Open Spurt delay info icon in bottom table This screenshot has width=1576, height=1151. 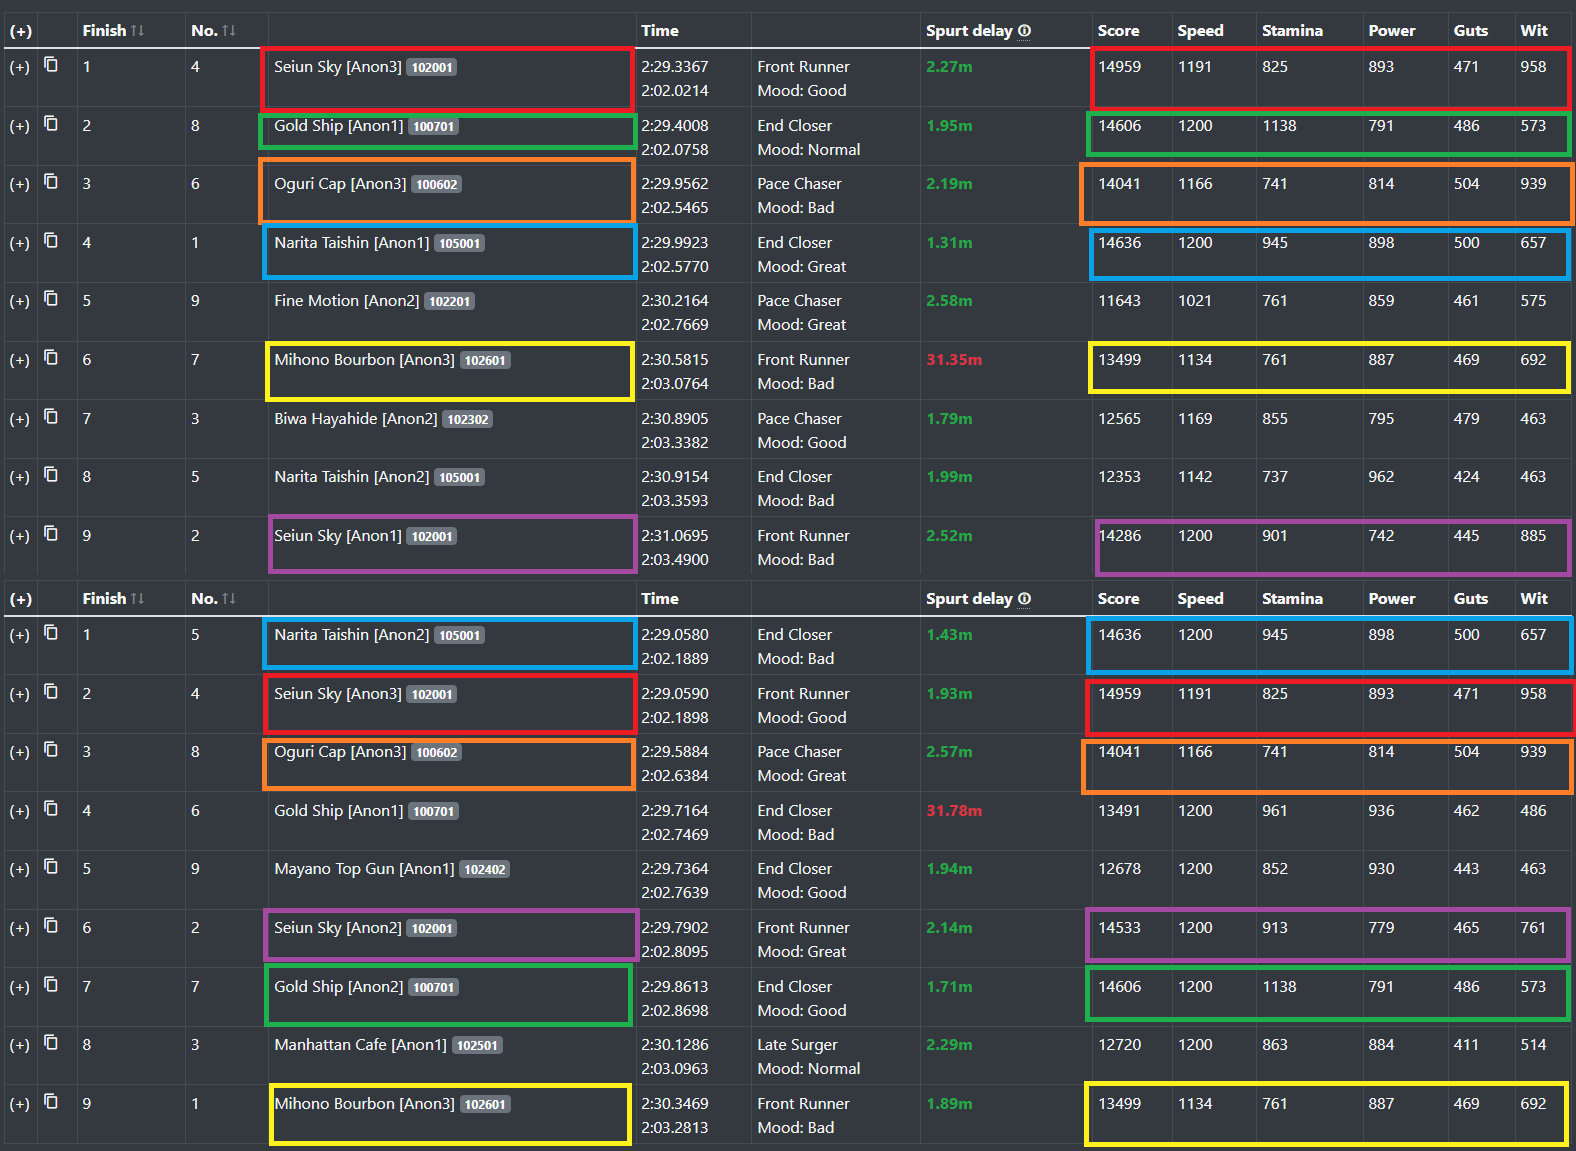point(1024,599)
